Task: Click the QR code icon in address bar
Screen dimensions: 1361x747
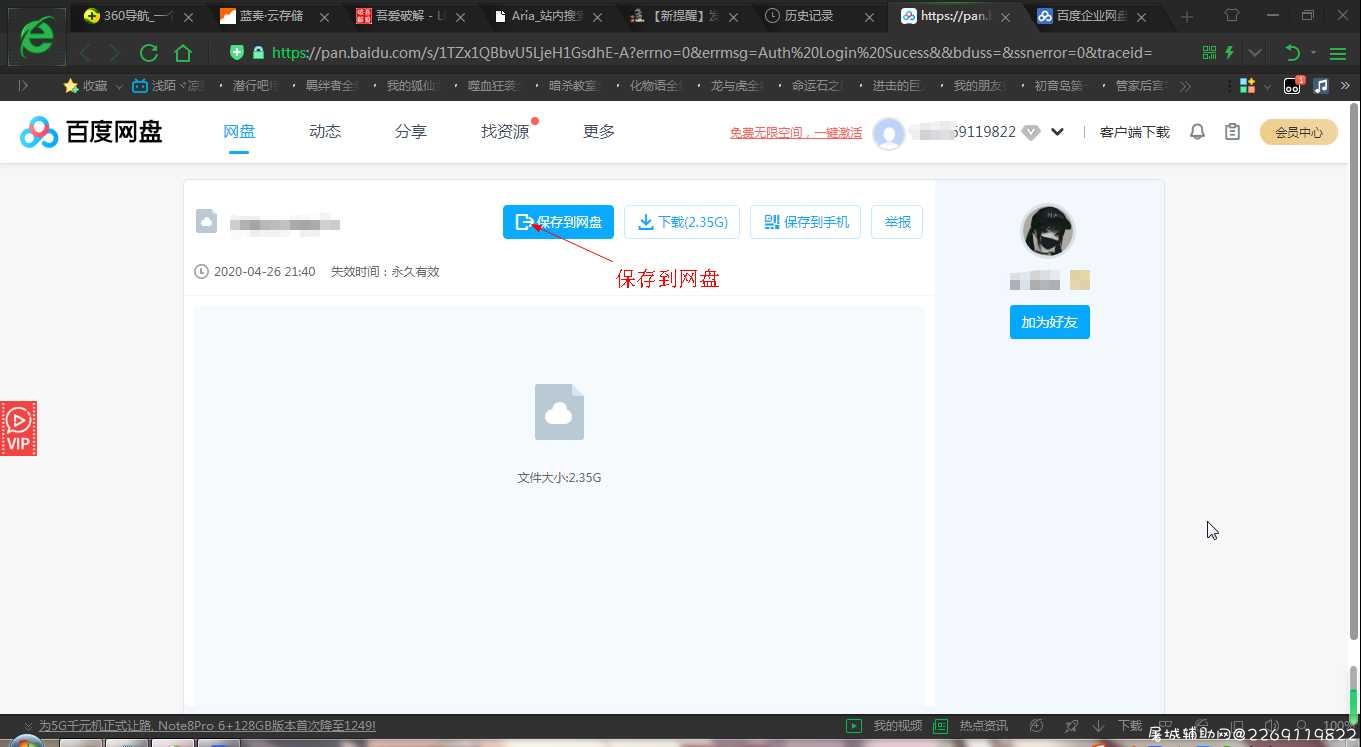Action: tap(1210, 53)
